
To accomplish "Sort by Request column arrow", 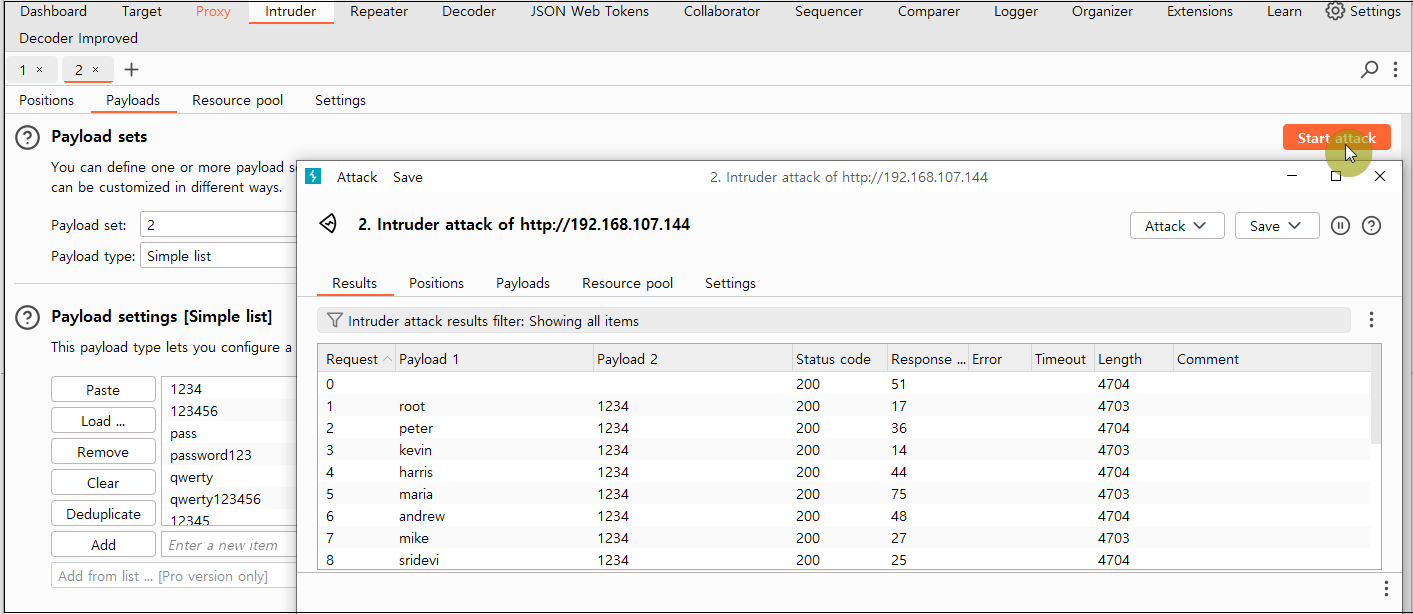I will tap(387, 359).
